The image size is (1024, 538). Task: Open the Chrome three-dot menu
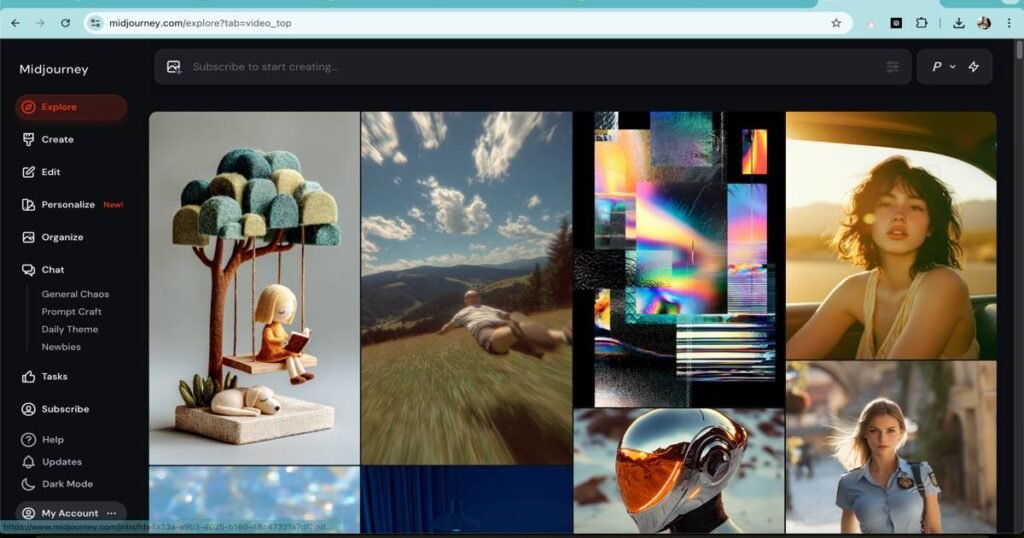point(1009,23)
